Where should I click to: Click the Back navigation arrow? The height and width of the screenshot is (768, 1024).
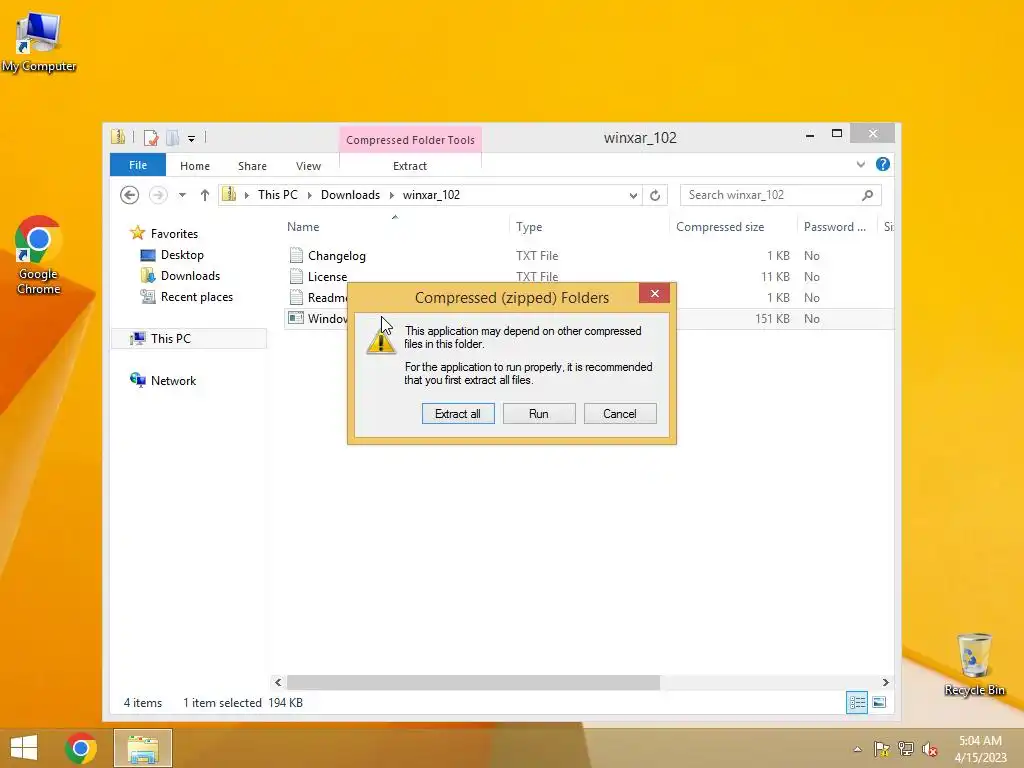coord(129,195)
